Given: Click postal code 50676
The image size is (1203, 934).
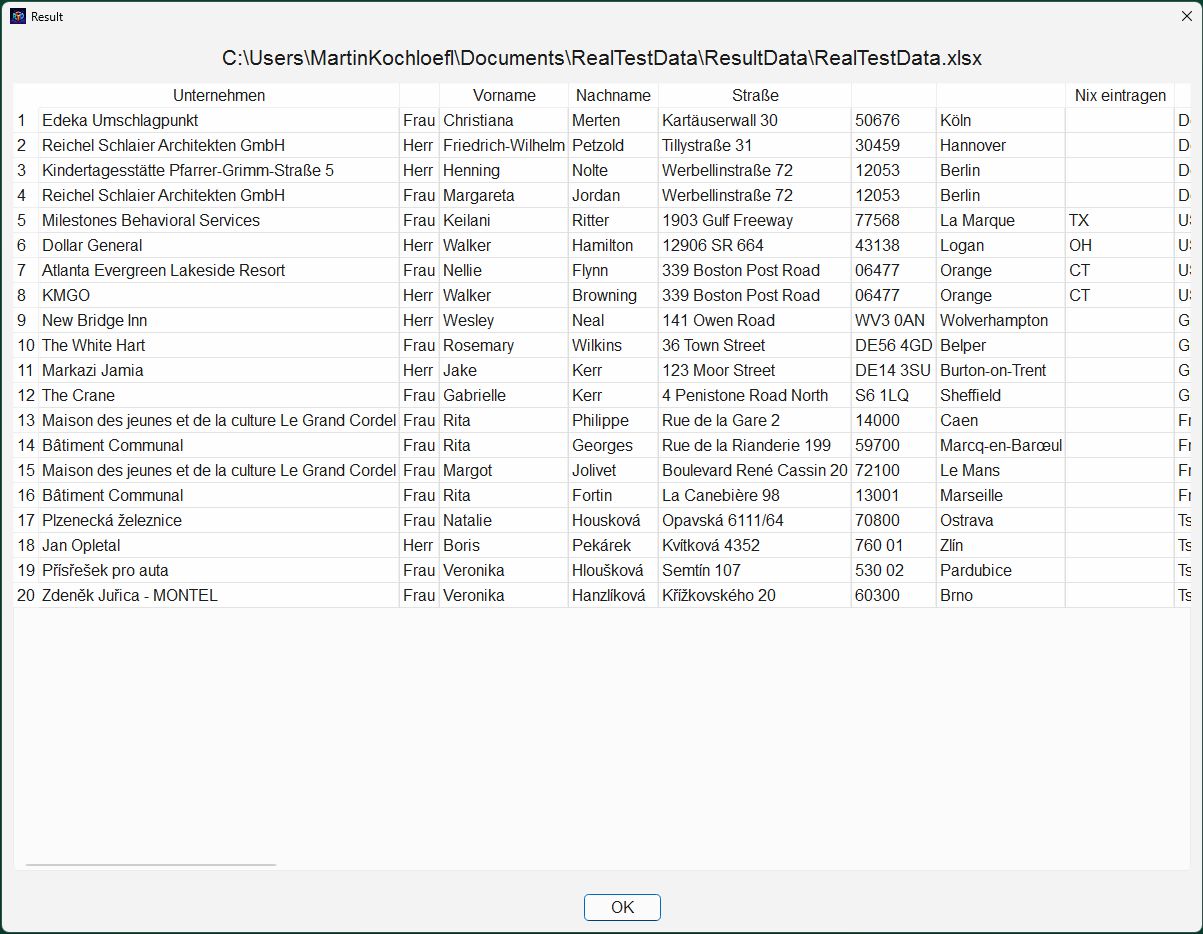Looking at the screenshot, I should [x=894, y=120].
